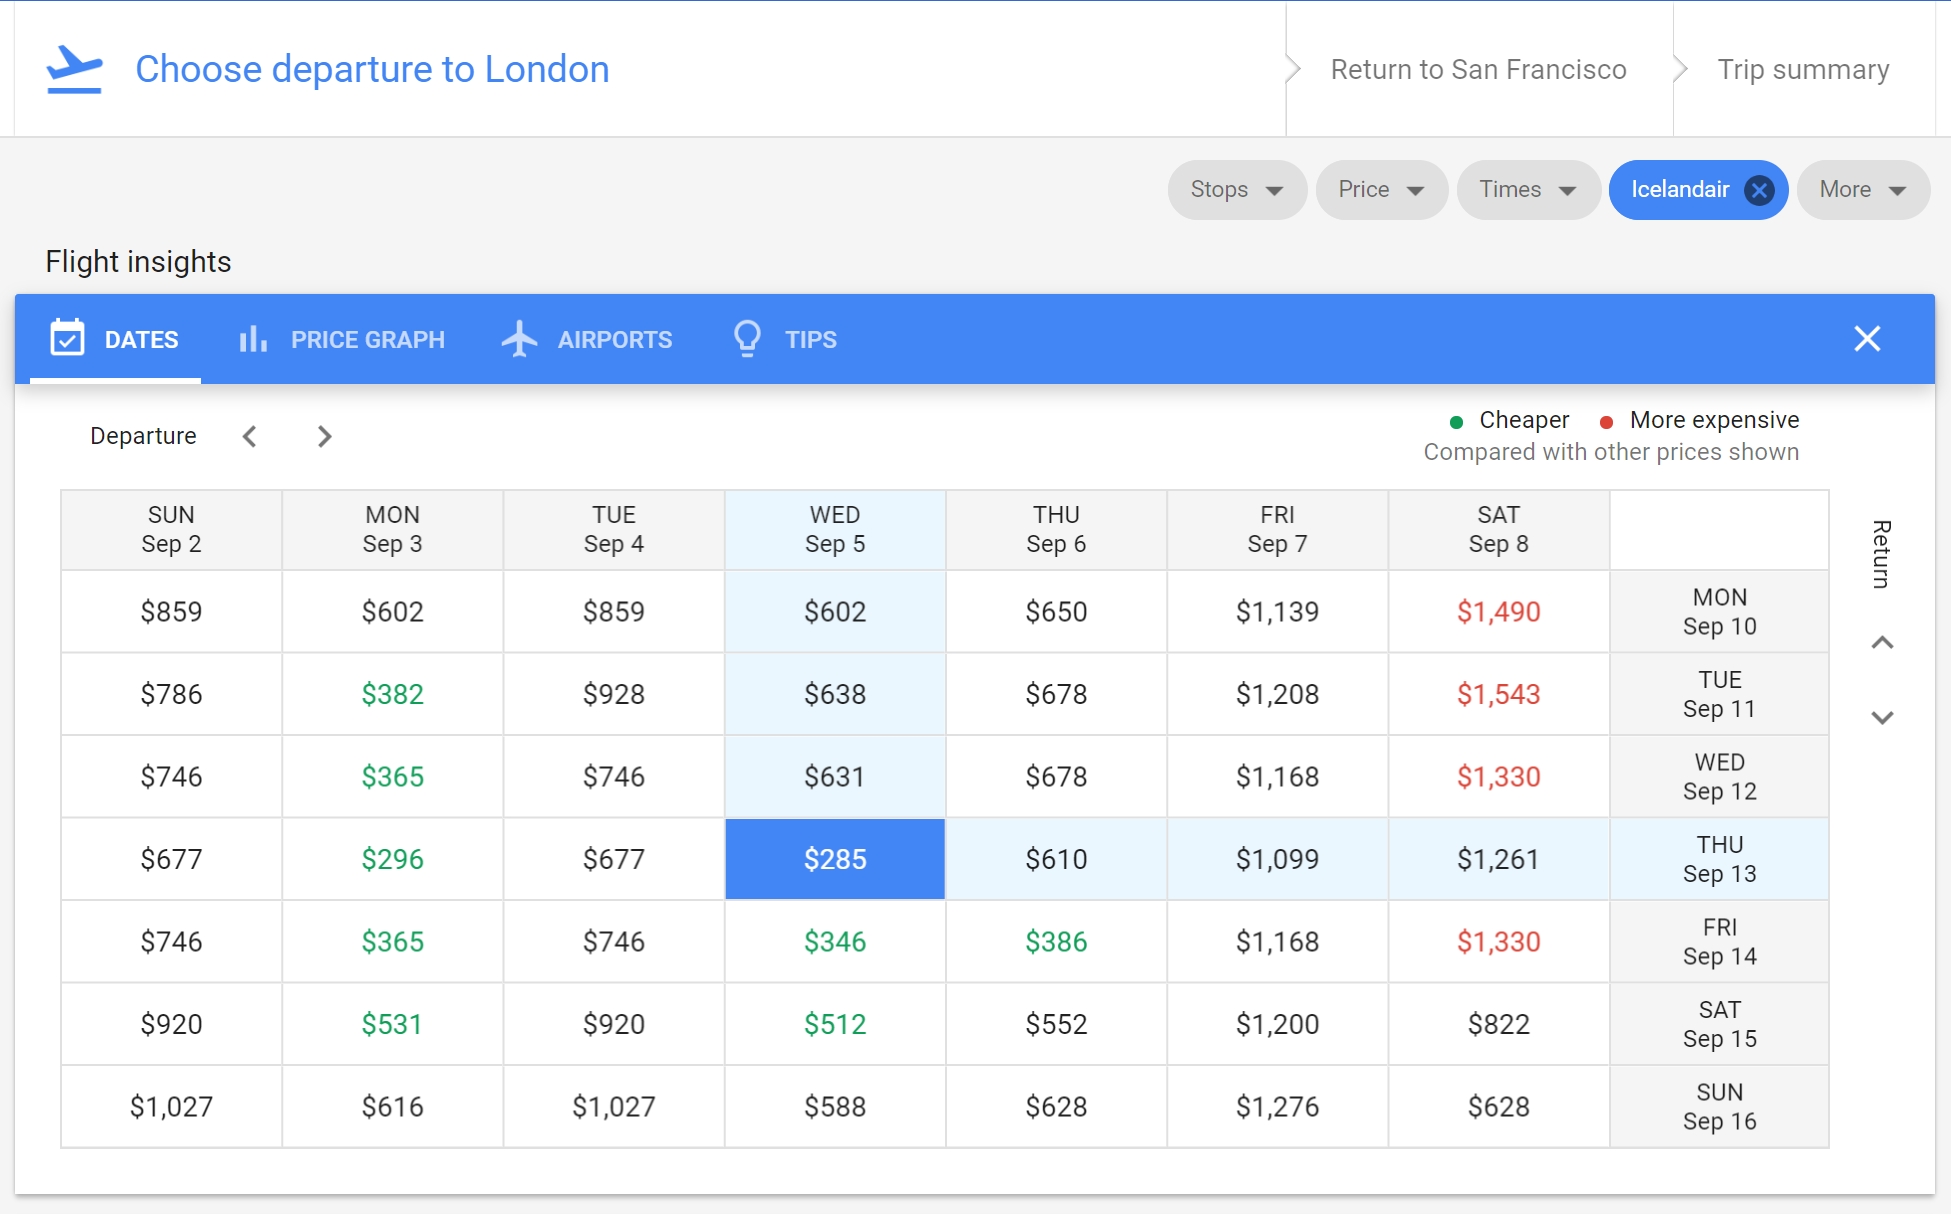Navigate to previous week using back arrow

pos(250,436)
